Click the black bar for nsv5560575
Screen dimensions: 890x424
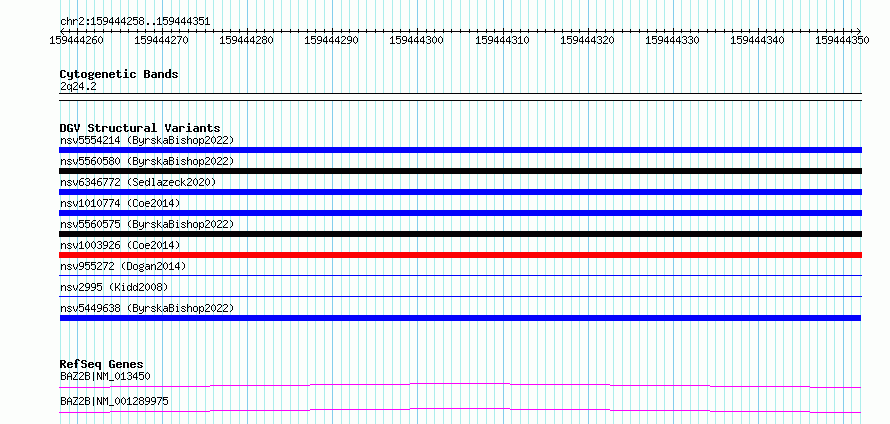click(460, 234)
